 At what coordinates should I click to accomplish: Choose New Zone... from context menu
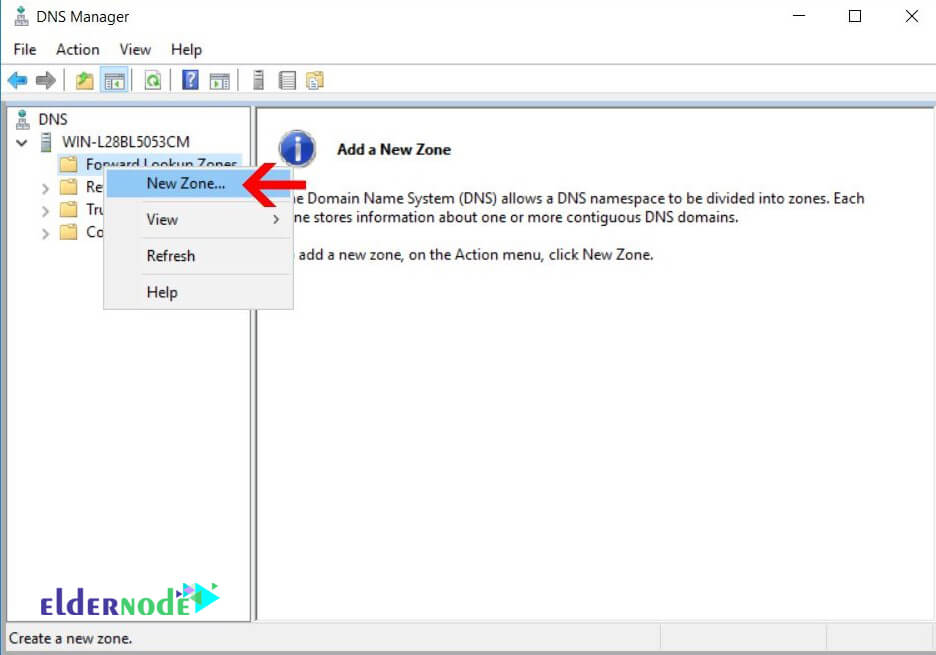[199, 183]
